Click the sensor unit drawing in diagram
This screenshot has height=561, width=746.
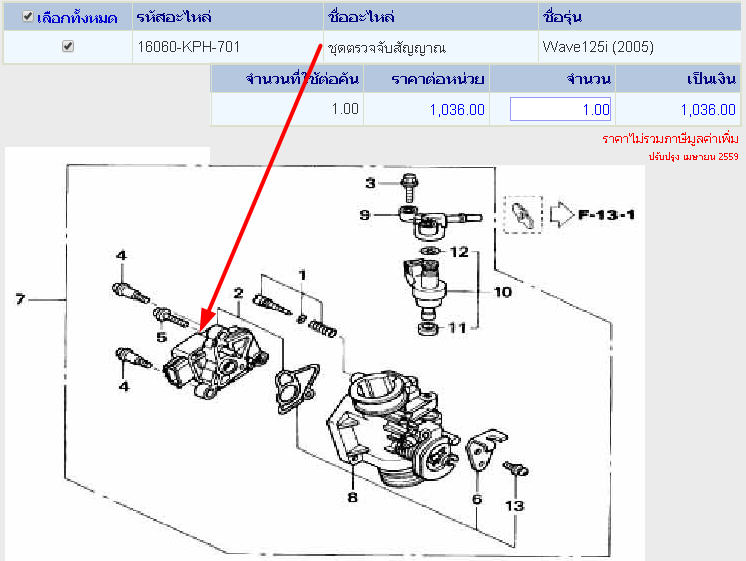[x=216, y=362]
